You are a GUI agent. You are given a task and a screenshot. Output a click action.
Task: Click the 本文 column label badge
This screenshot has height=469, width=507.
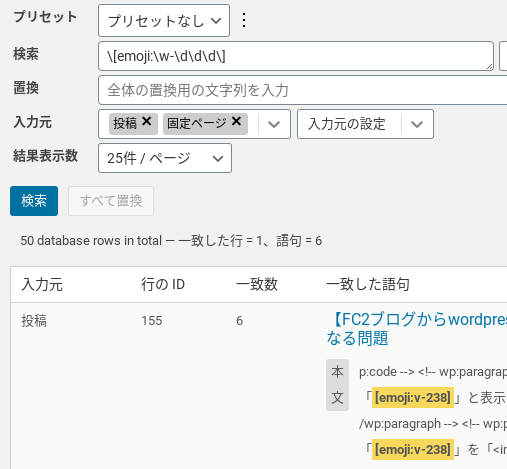coord(337,385)
